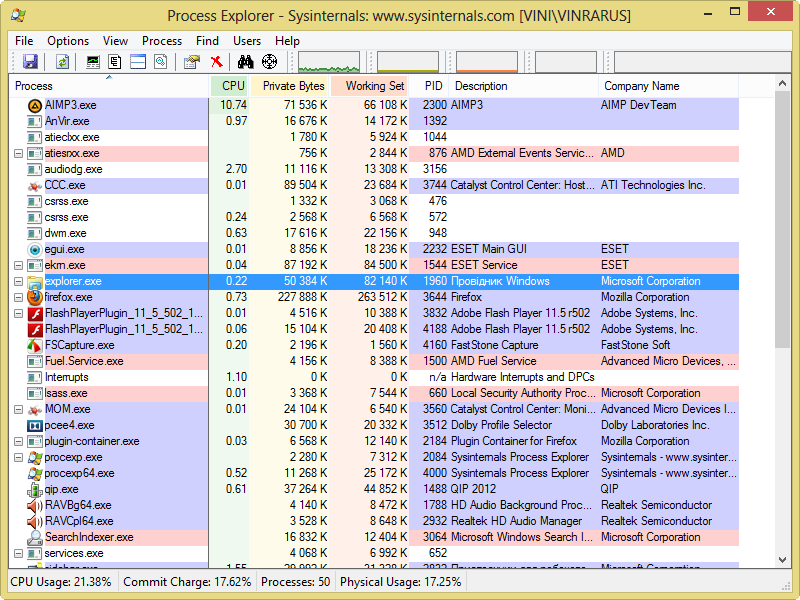Click the SearchIndexer.exe icon
800x600 pixels.
click(x=35, y=538)
